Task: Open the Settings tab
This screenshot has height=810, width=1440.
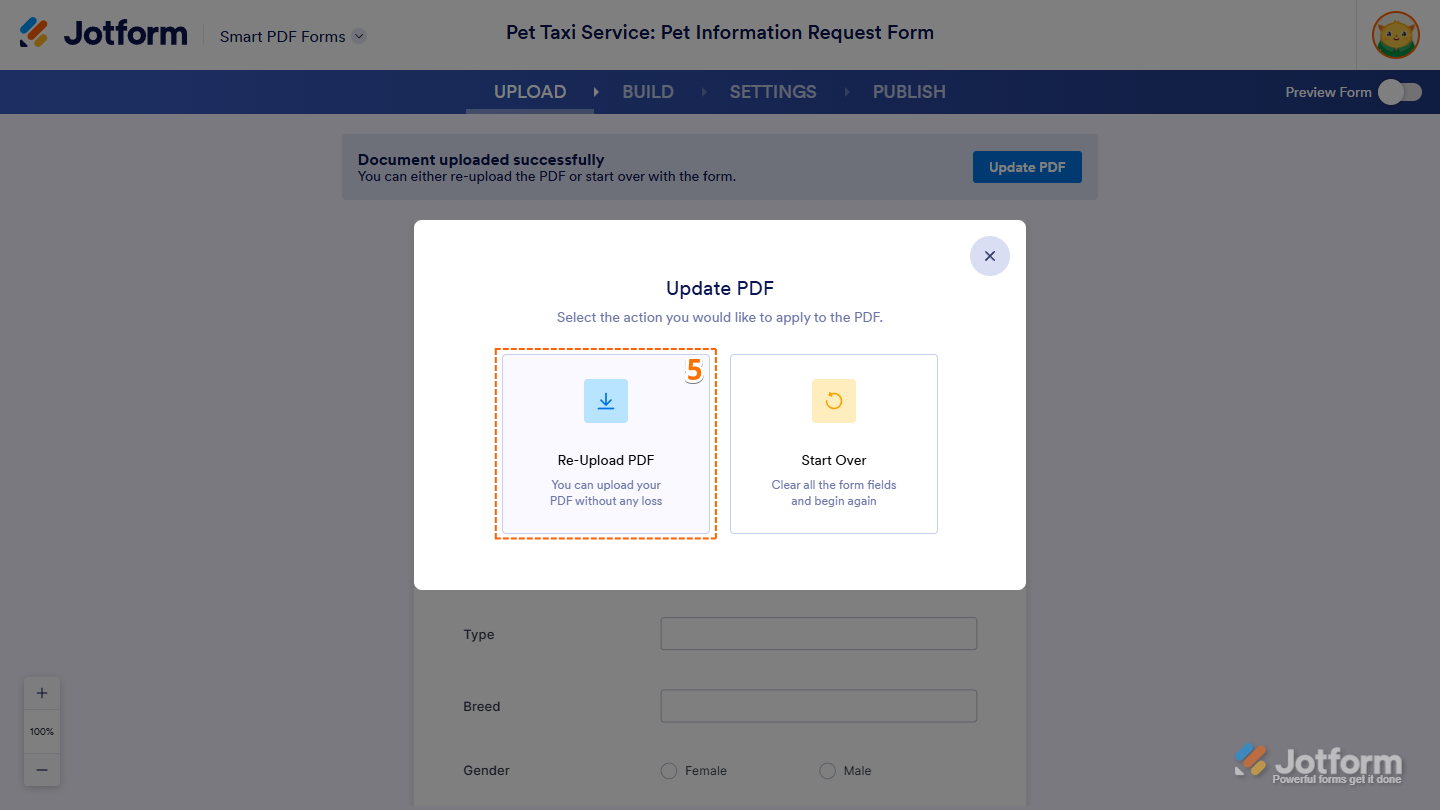Action: coord(773,92)
